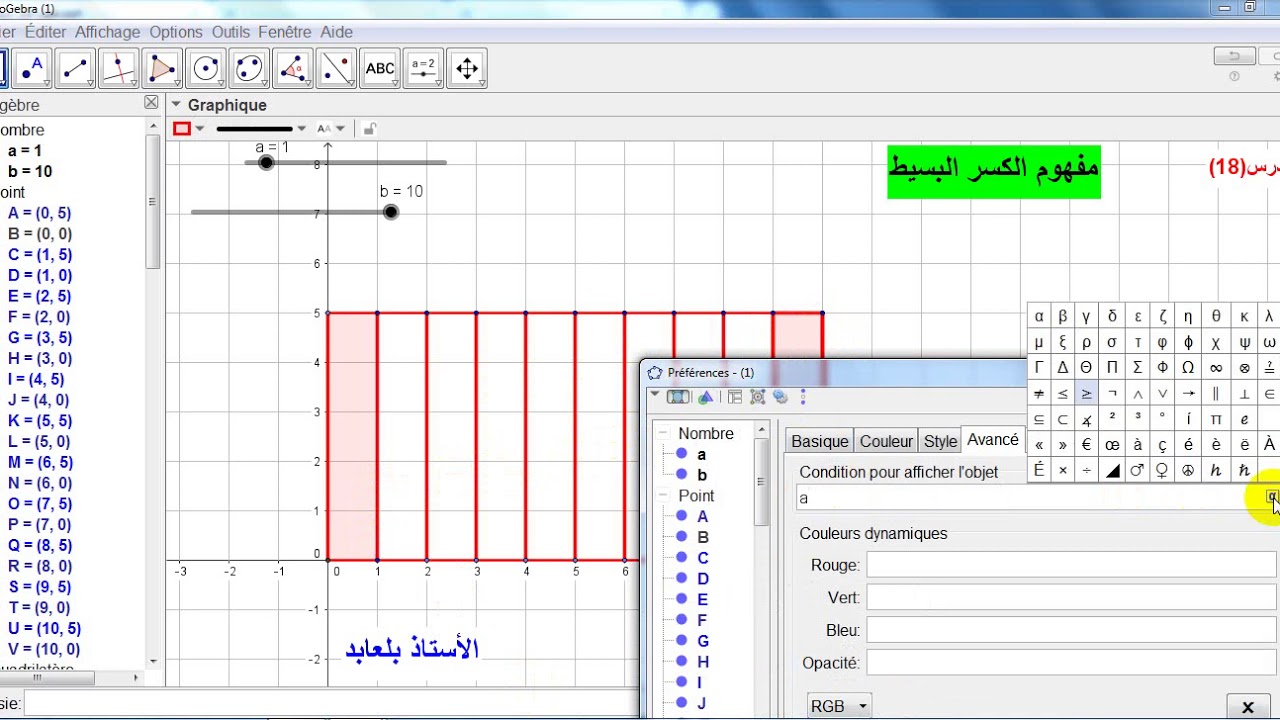1280x720 pixels.
Task: Insert the ¬ negation symbol
Action: point(1112,393)
